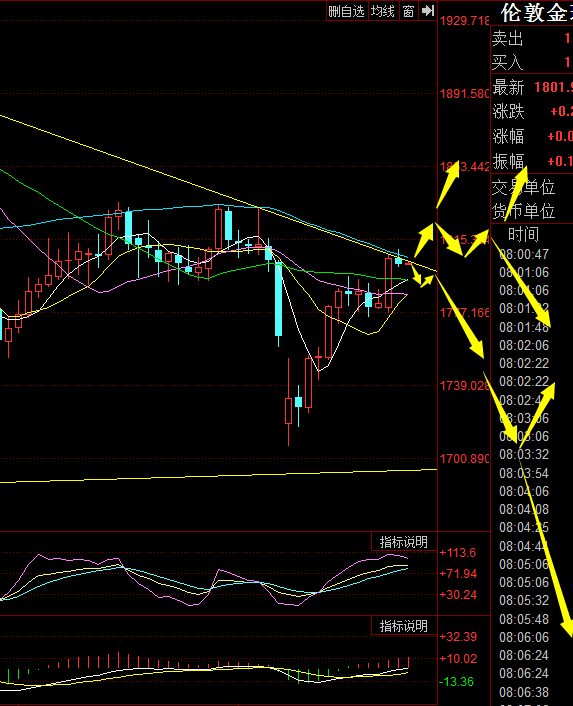Click the 时间 column header
The height and width of the screenshot is (706, 573).
click(523, 235)
